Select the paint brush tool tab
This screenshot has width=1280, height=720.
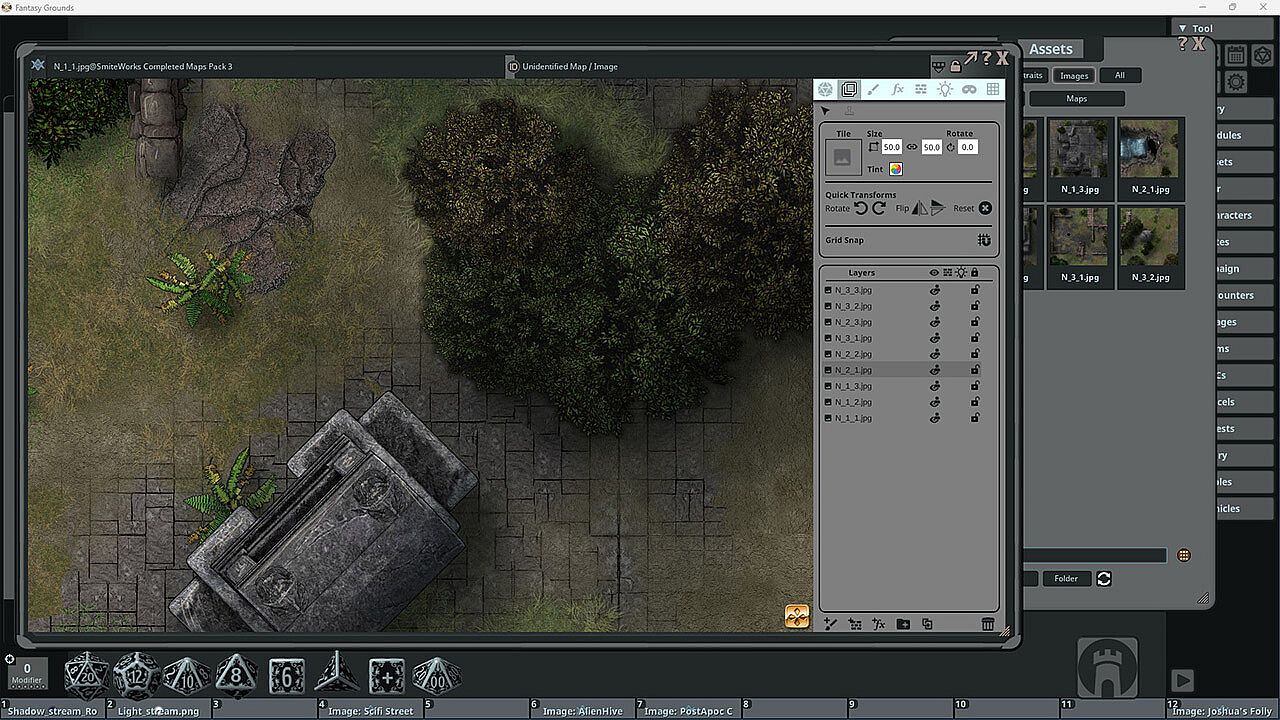[x=873, y=90]
